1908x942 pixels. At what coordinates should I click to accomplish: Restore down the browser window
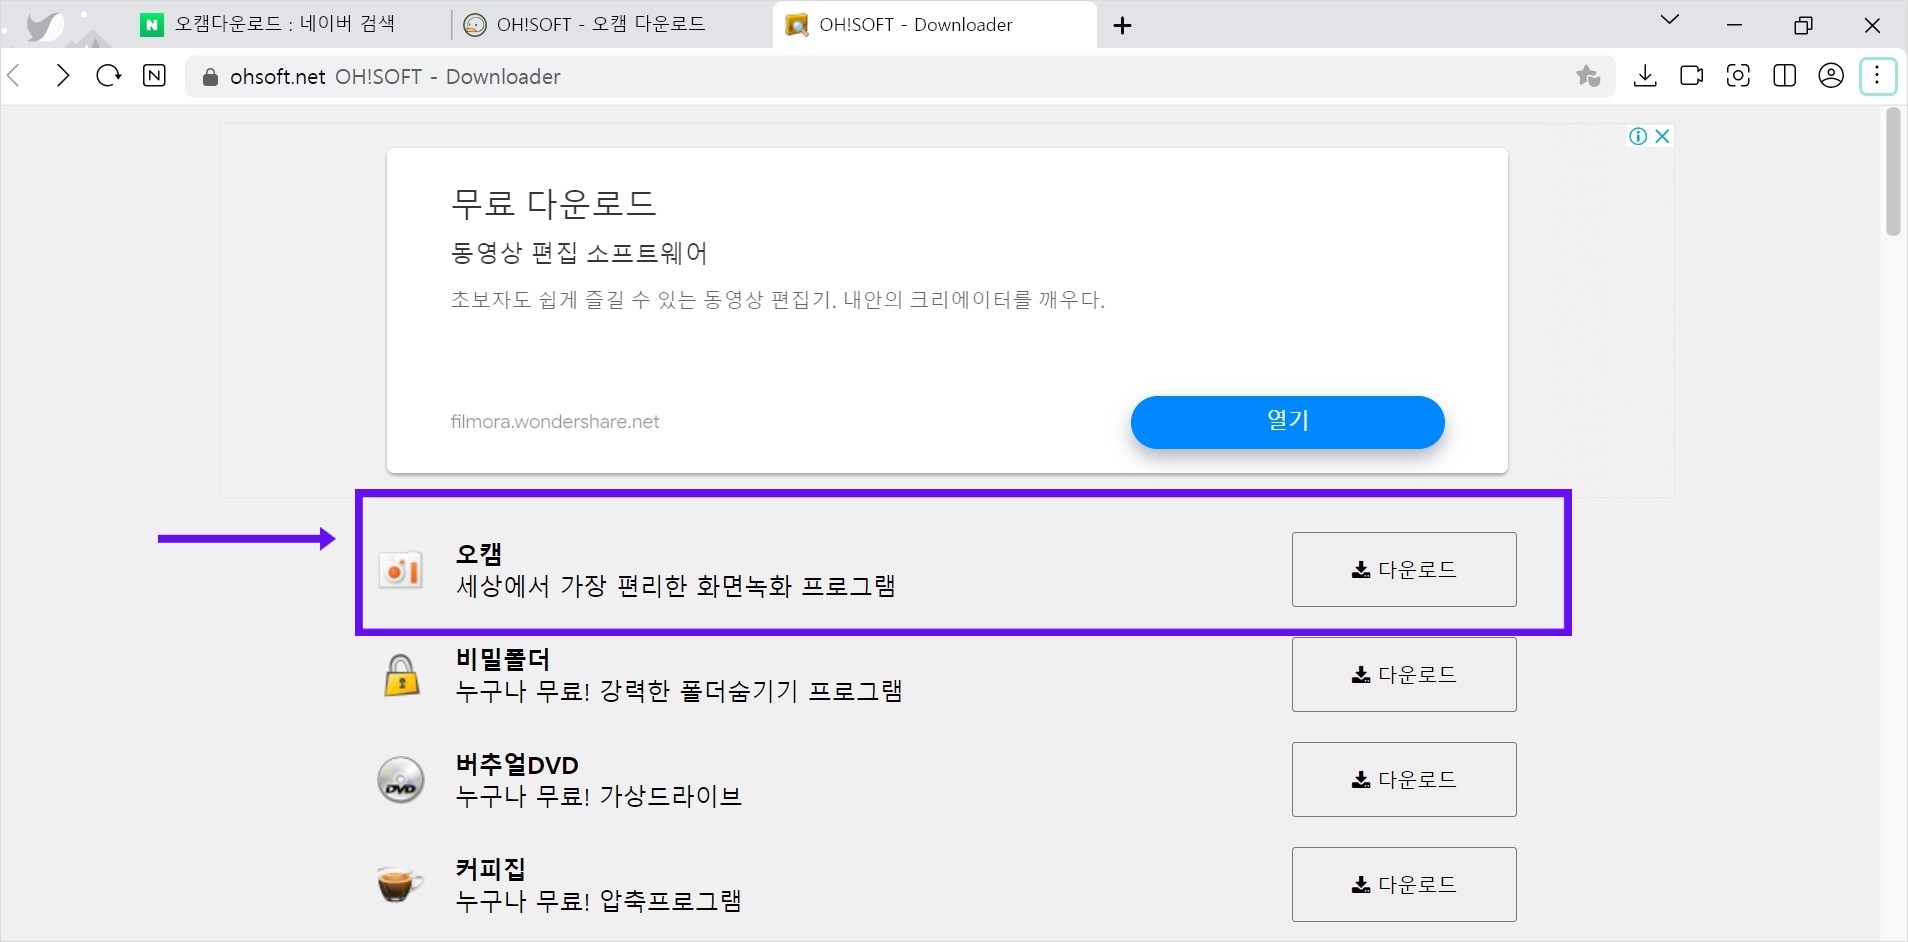click(1803, 25)
